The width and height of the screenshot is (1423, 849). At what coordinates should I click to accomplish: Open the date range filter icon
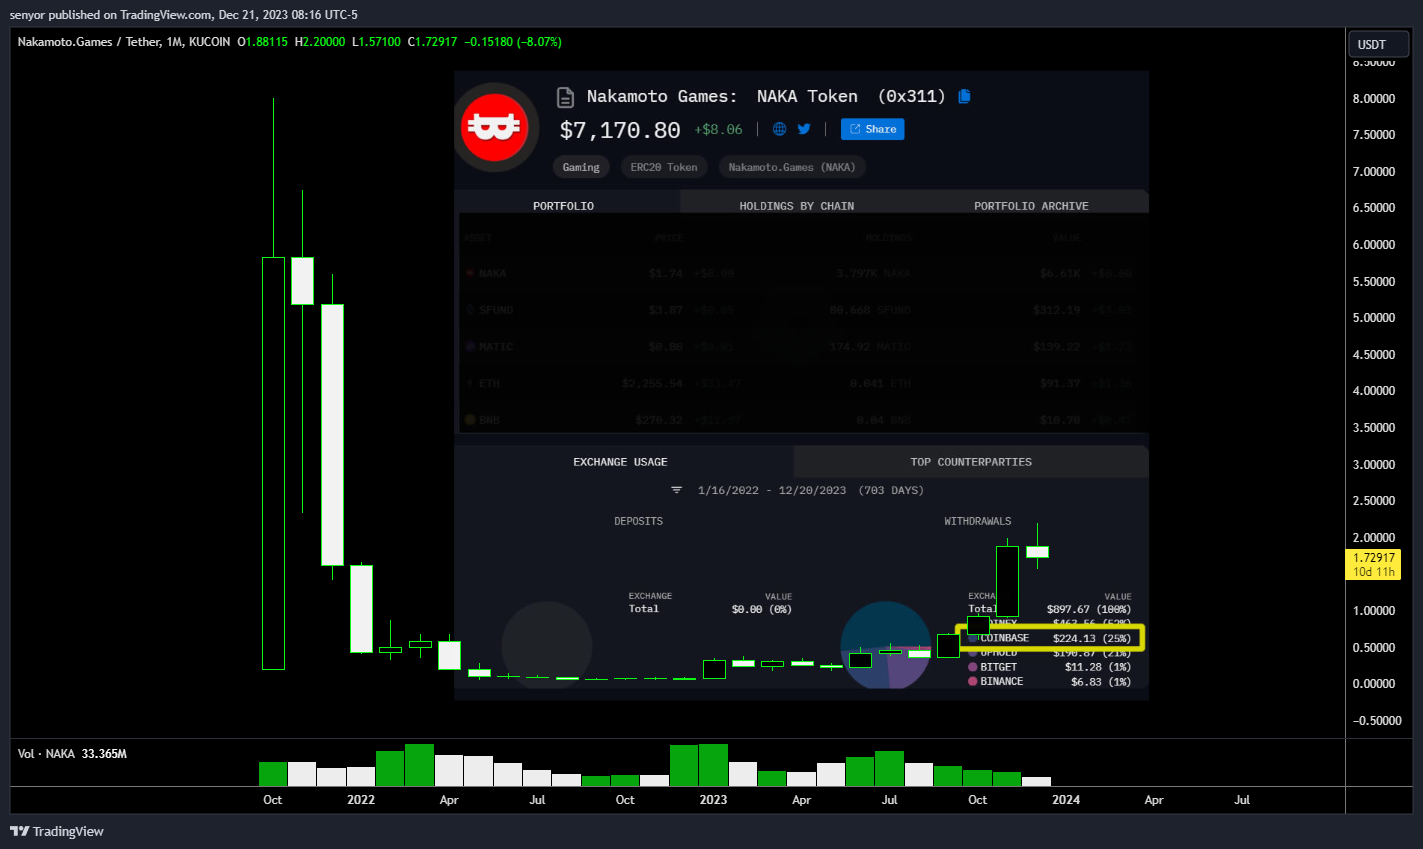point(676,490)
